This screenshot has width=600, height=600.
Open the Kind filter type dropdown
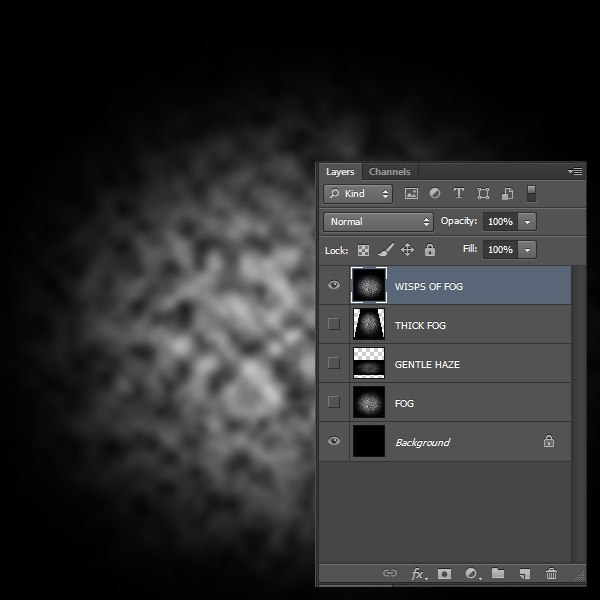[x=358, y=194]
